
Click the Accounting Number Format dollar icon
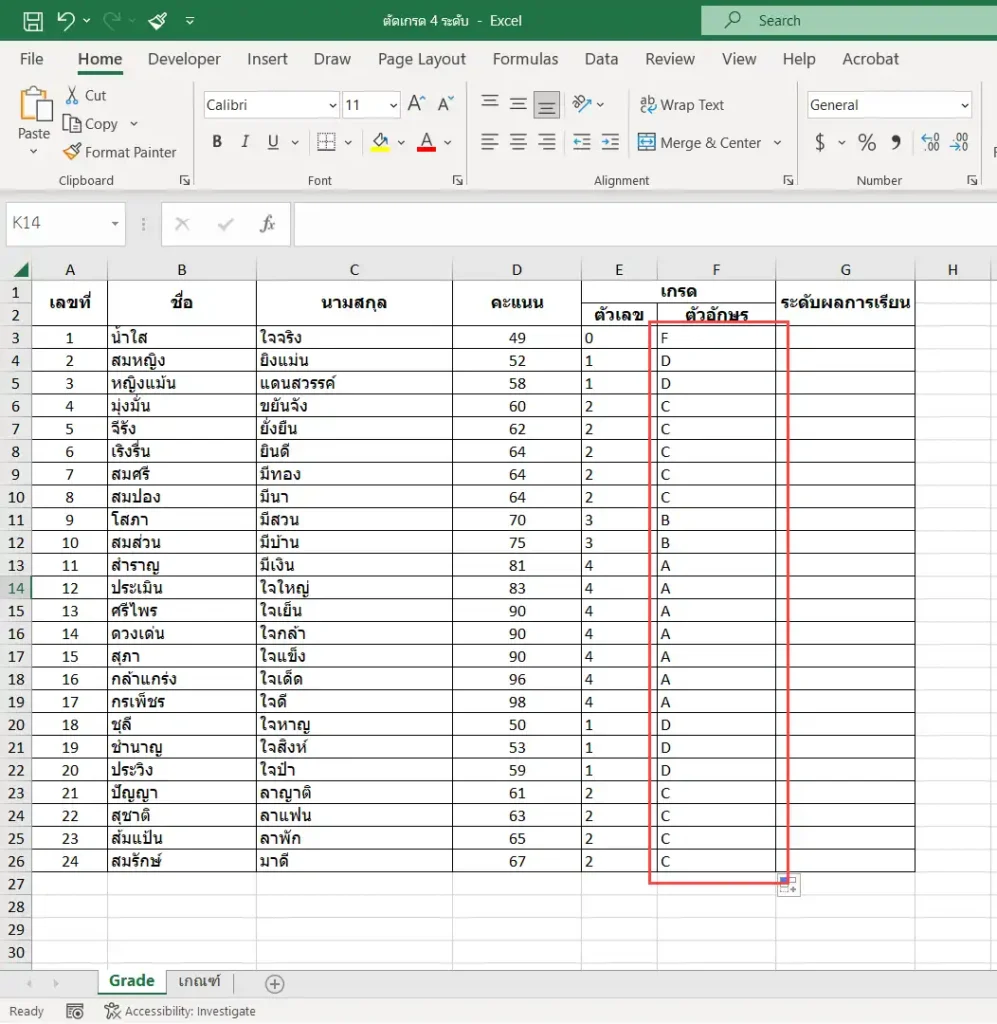coord(820,142)
